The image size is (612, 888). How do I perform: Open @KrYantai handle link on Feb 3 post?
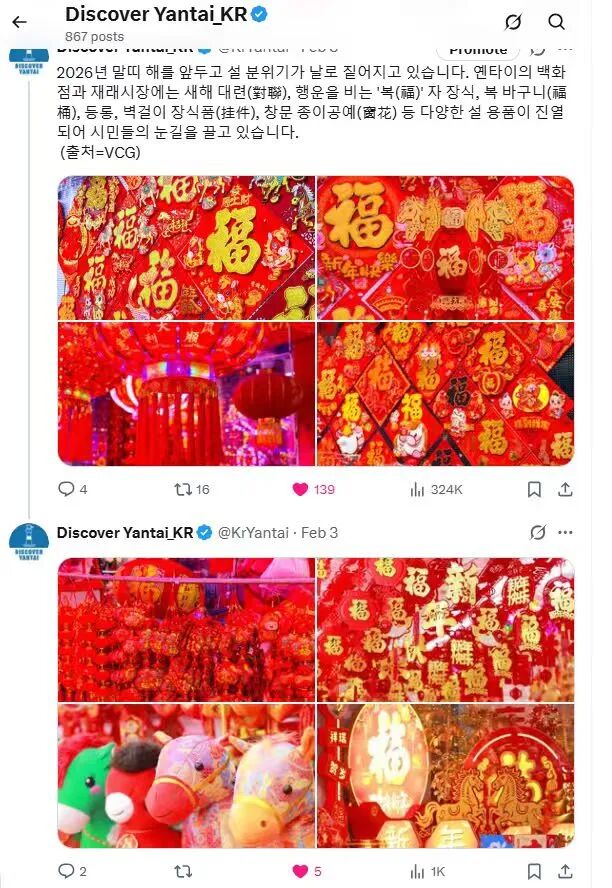(x=253, y=533)
